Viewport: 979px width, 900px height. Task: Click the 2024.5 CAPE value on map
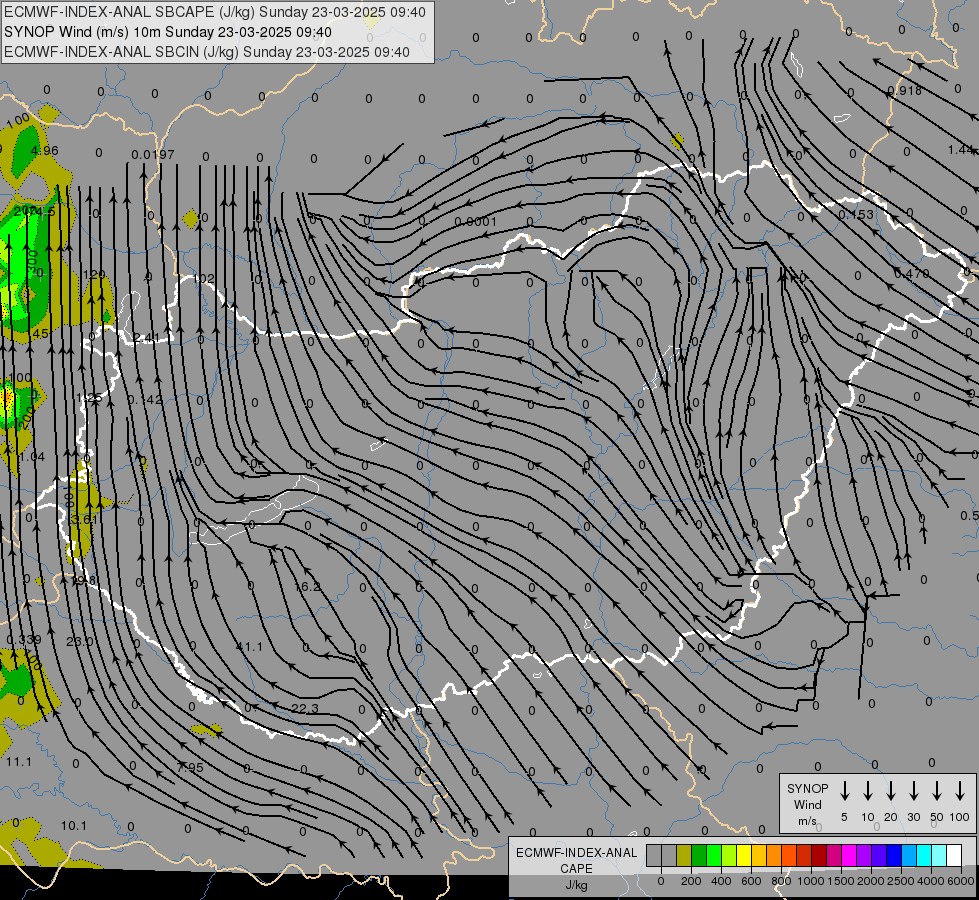point(35,211)
